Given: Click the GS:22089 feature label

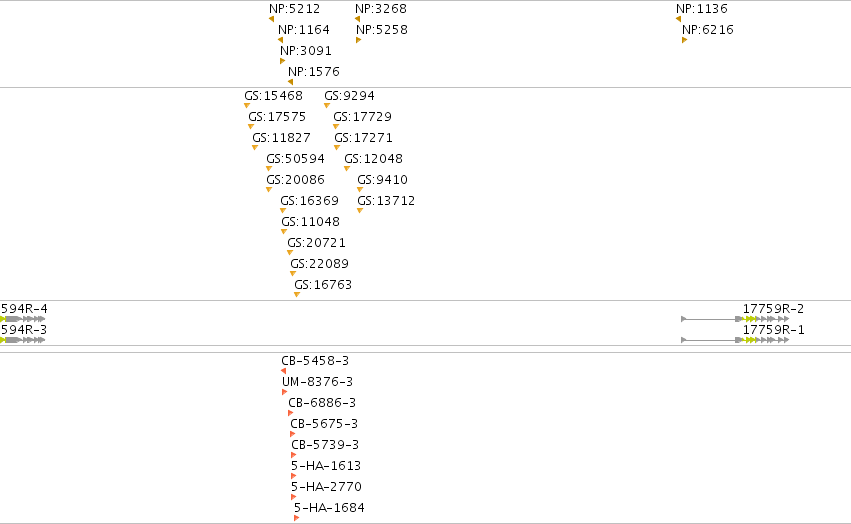Looking at the screenshot, I should [320, 264].
